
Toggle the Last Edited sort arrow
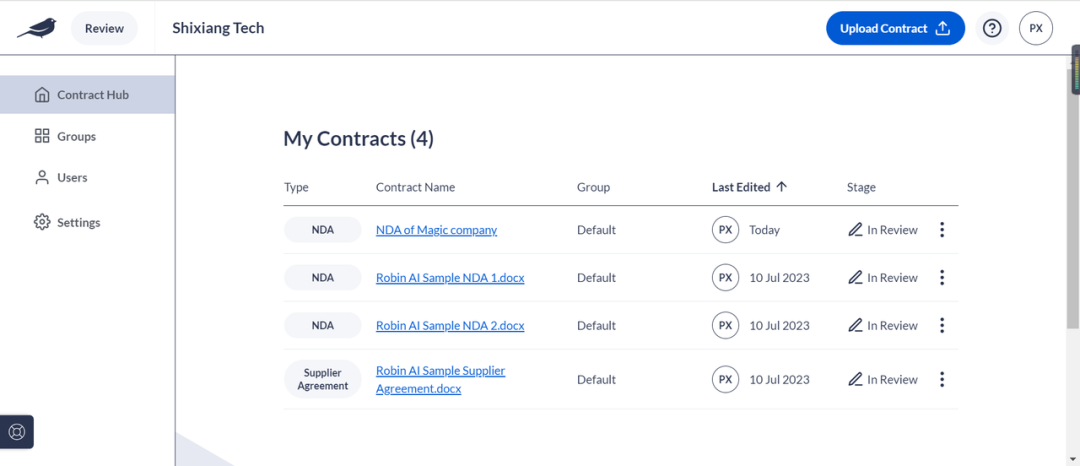click(x=781, y=187)
